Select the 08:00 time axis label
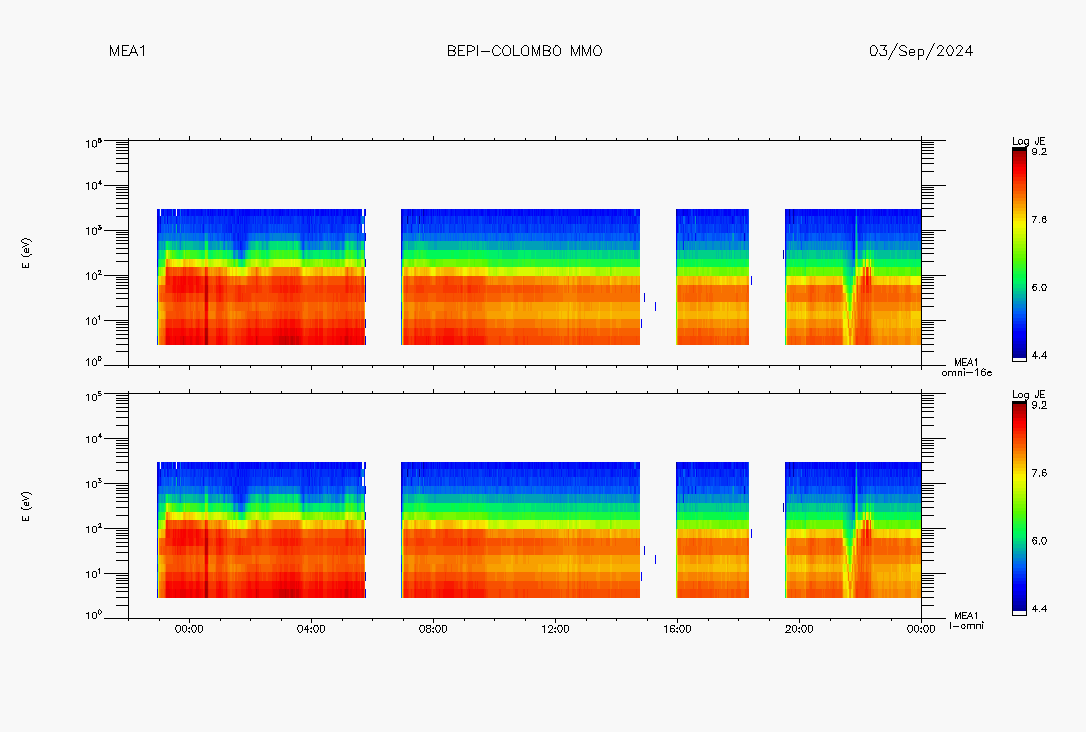The height and width of the screenshot is (732, 1086). pyautogui.click(x=433, y=629)
